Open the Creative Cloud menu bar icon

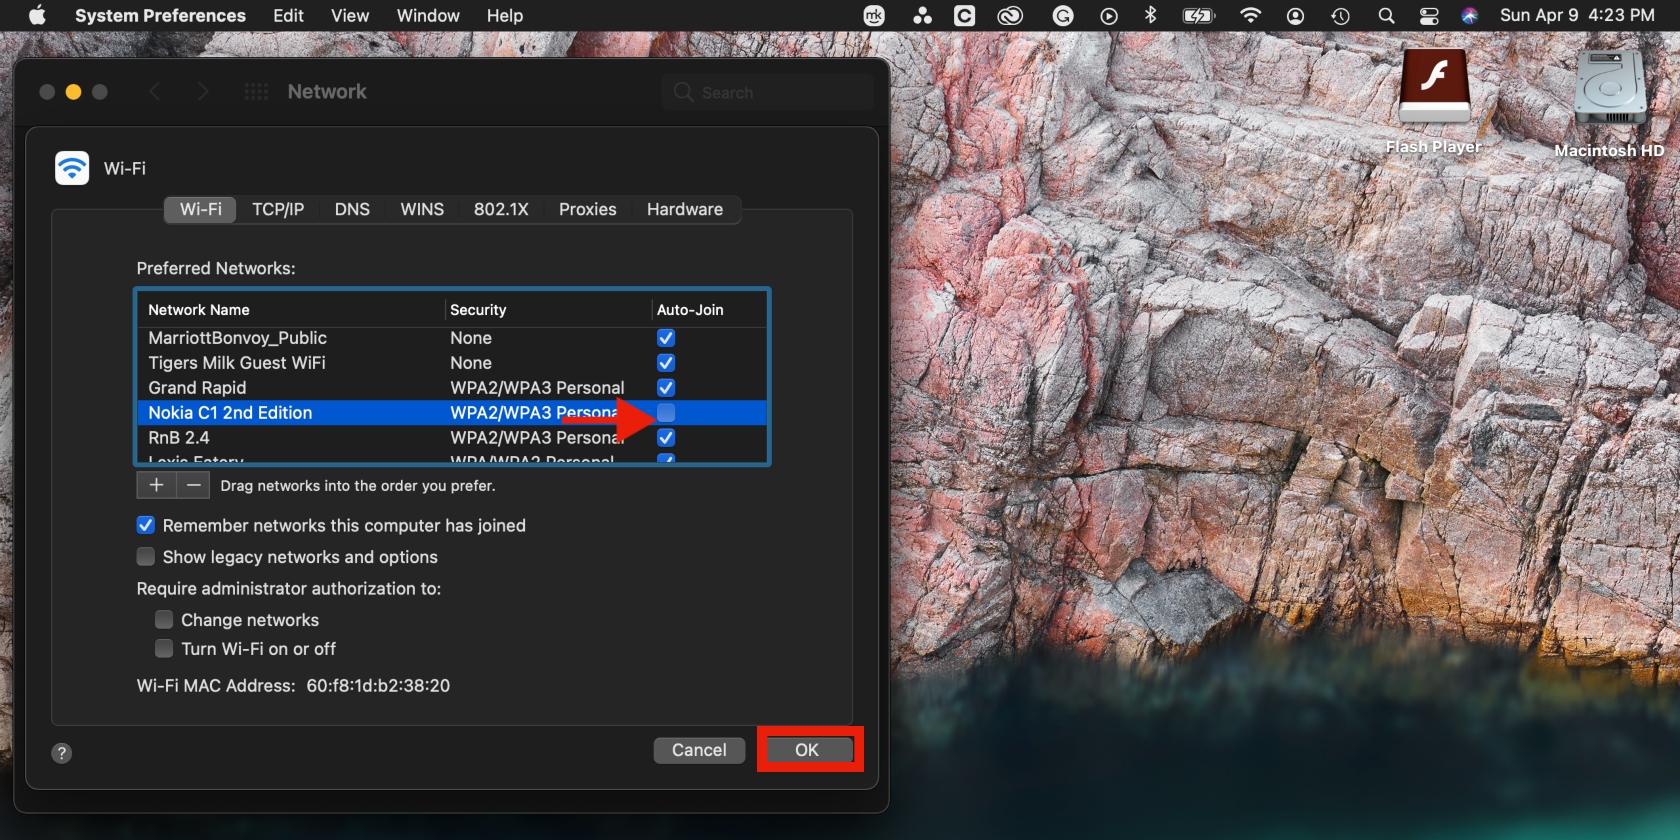pyautogui.click(x=1010, y=16)
